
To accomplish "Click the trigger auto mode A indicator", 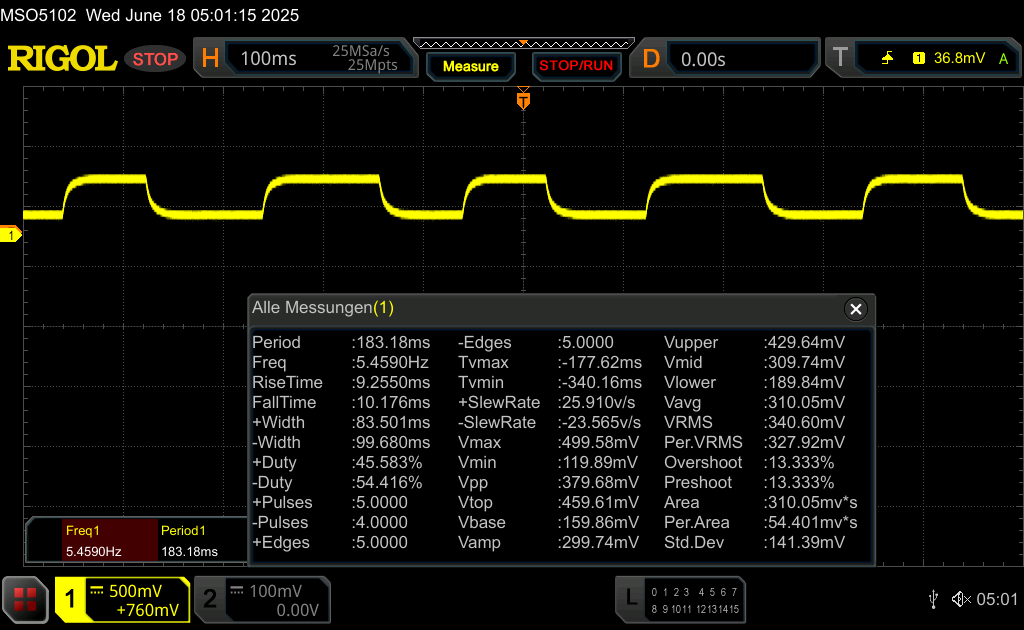I will [x=1004, y=59].
